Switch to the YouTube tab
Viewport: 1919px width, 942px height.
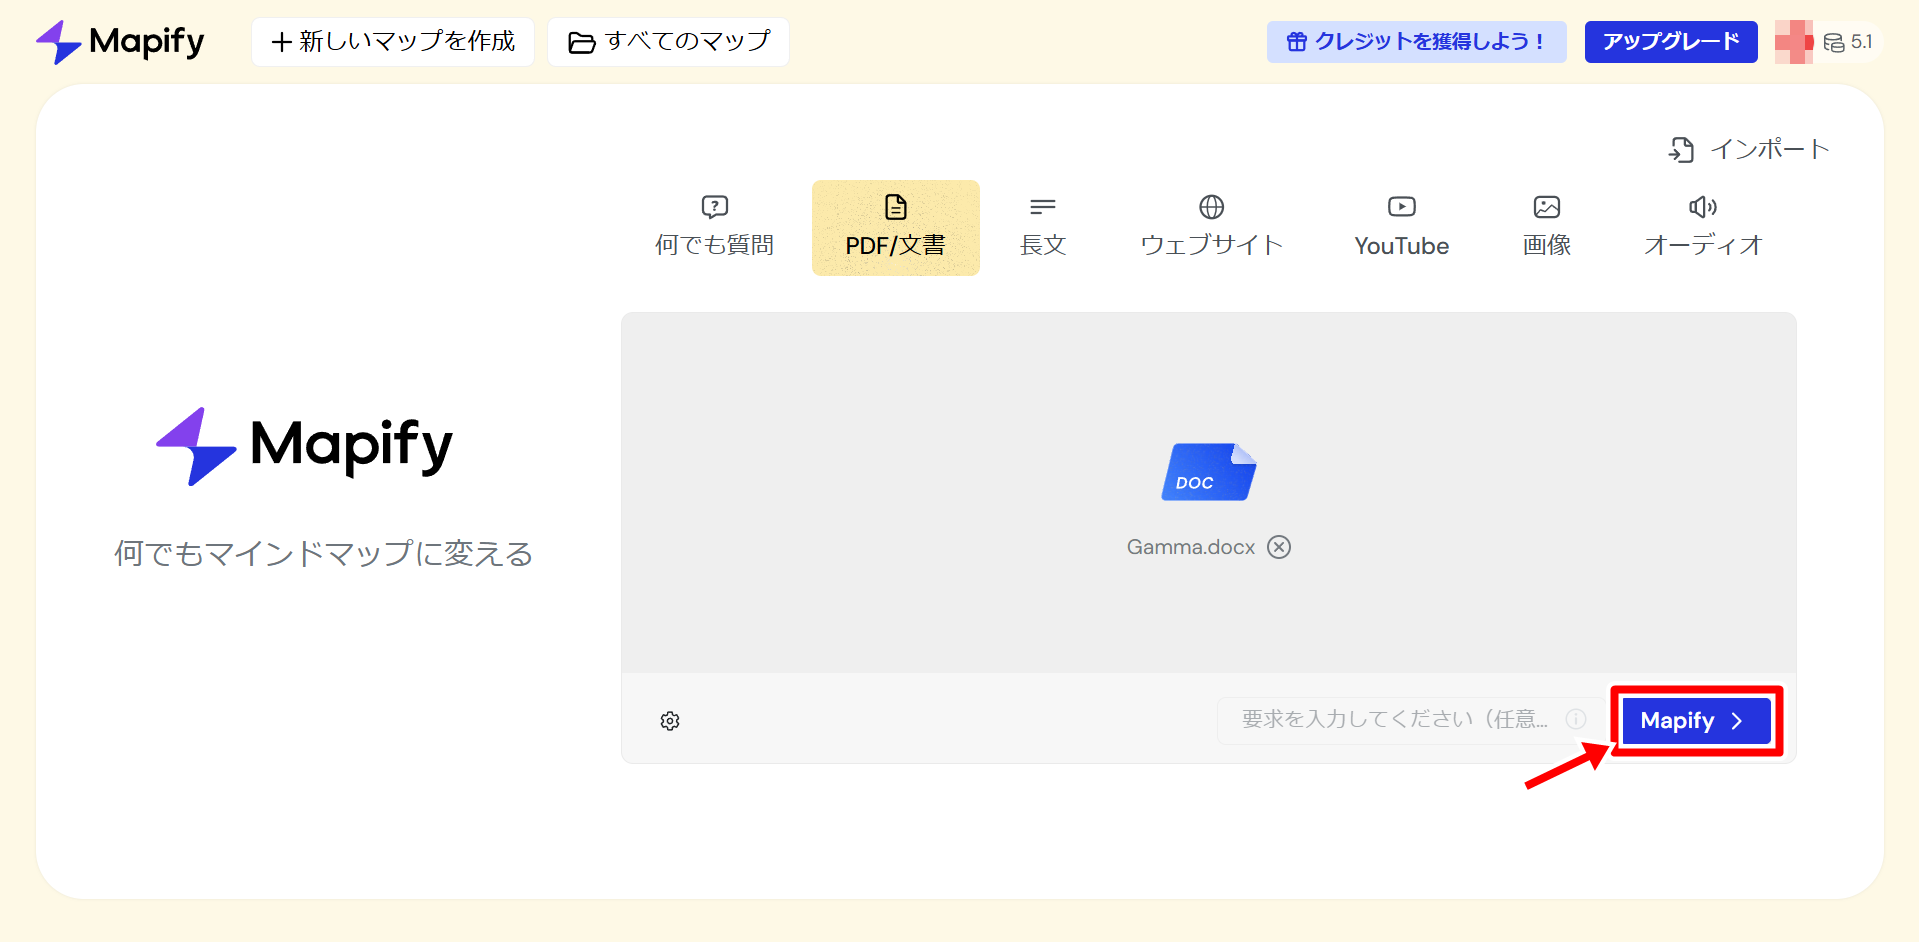tap(1402, 227)
